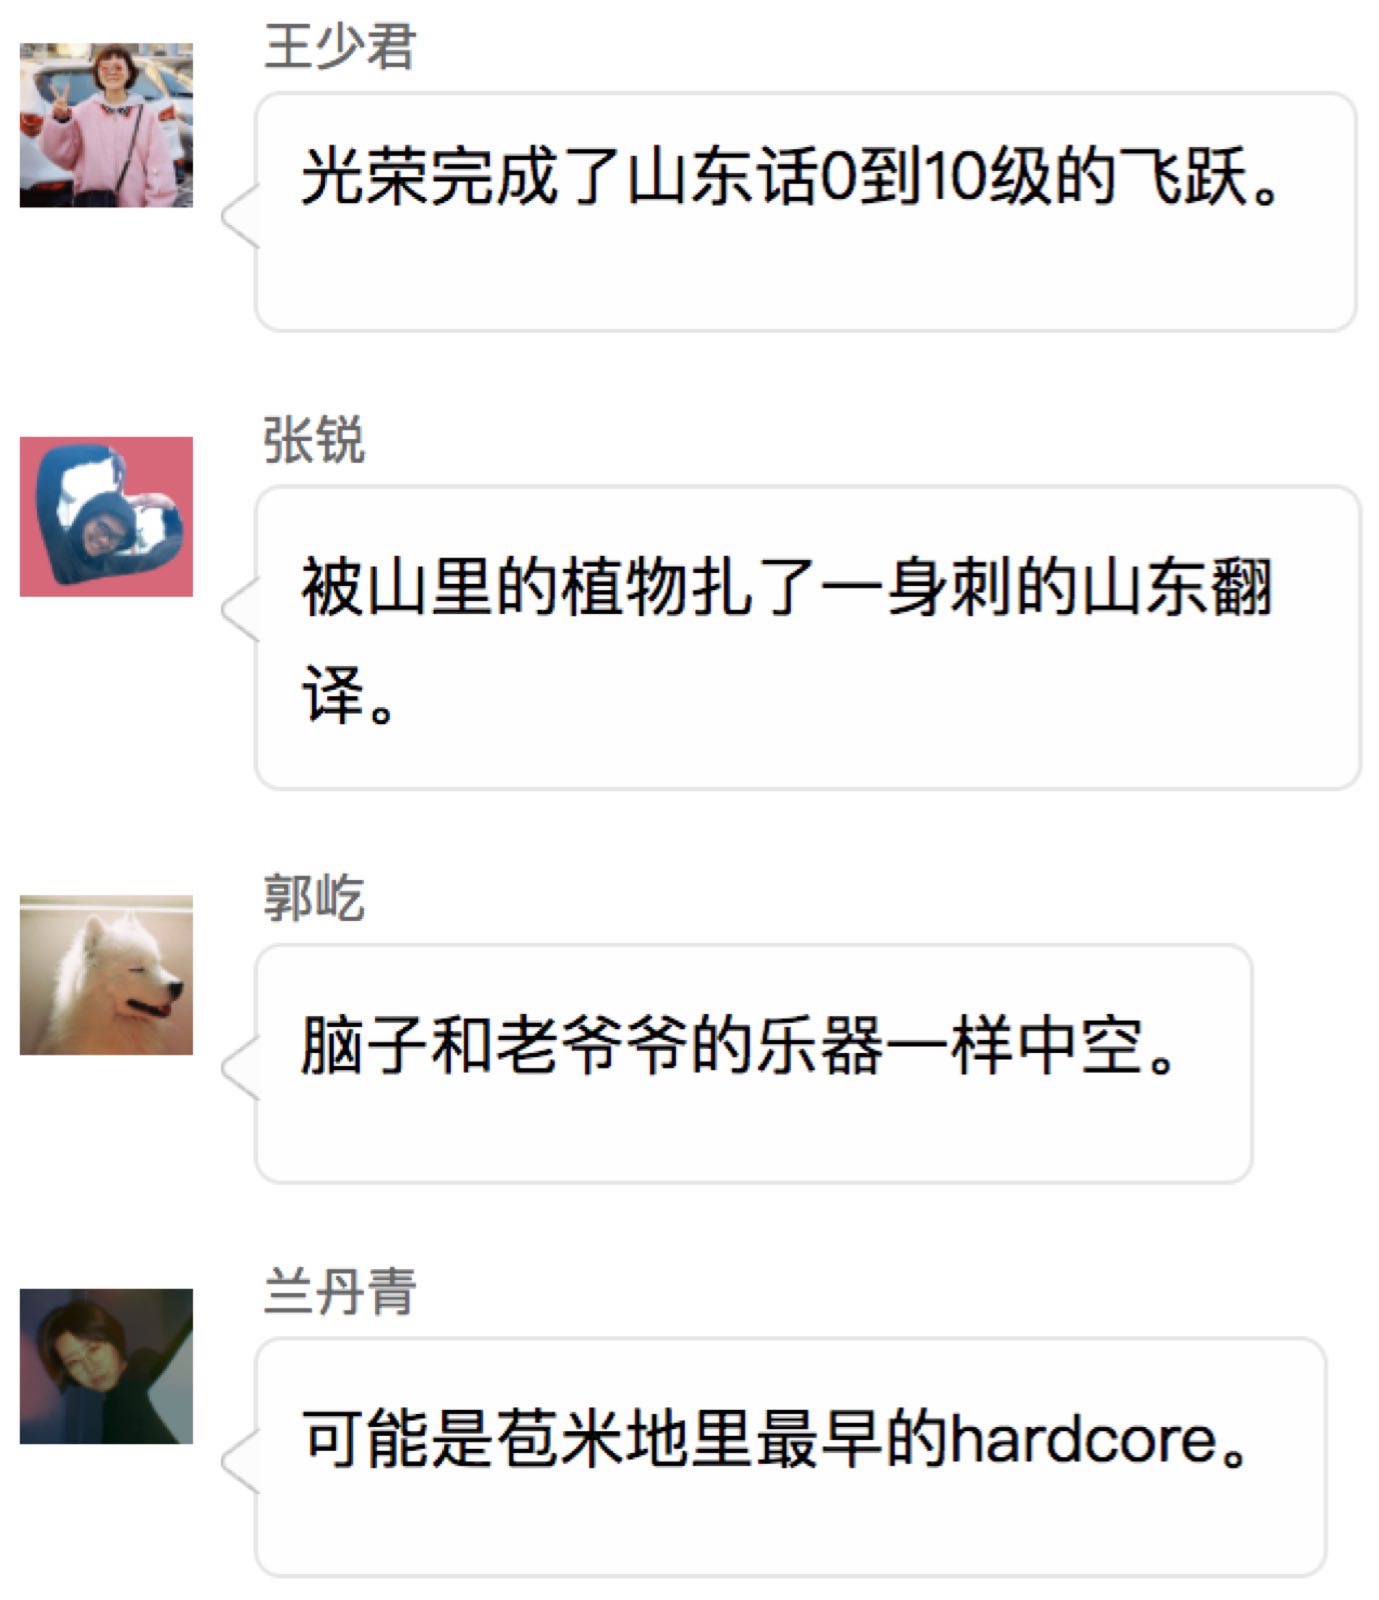The height and width of the screenshot is (1600, 1379).
Task: Click the sender name 张锐
Action: [314, 440]
